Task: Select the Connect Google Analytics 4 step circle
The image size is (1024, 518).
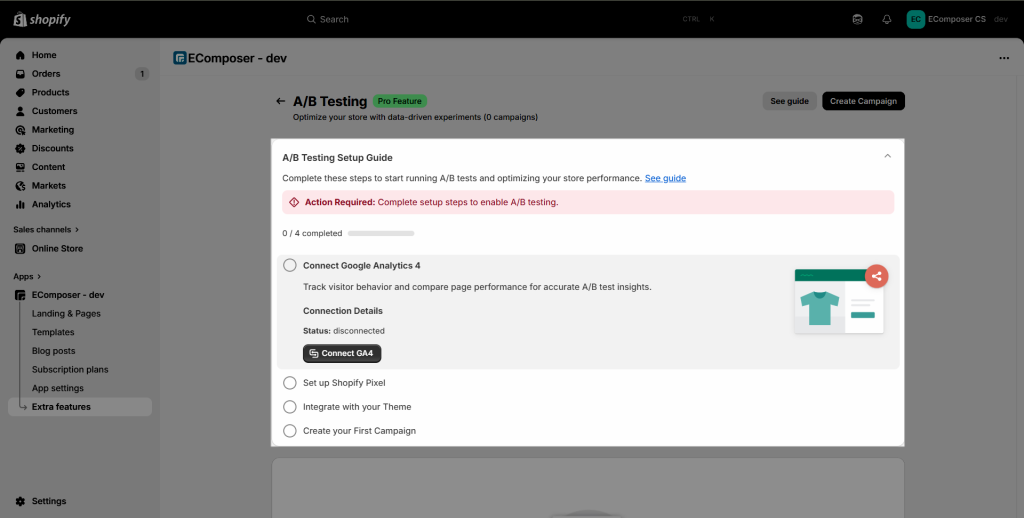Action: coord(290,265)
